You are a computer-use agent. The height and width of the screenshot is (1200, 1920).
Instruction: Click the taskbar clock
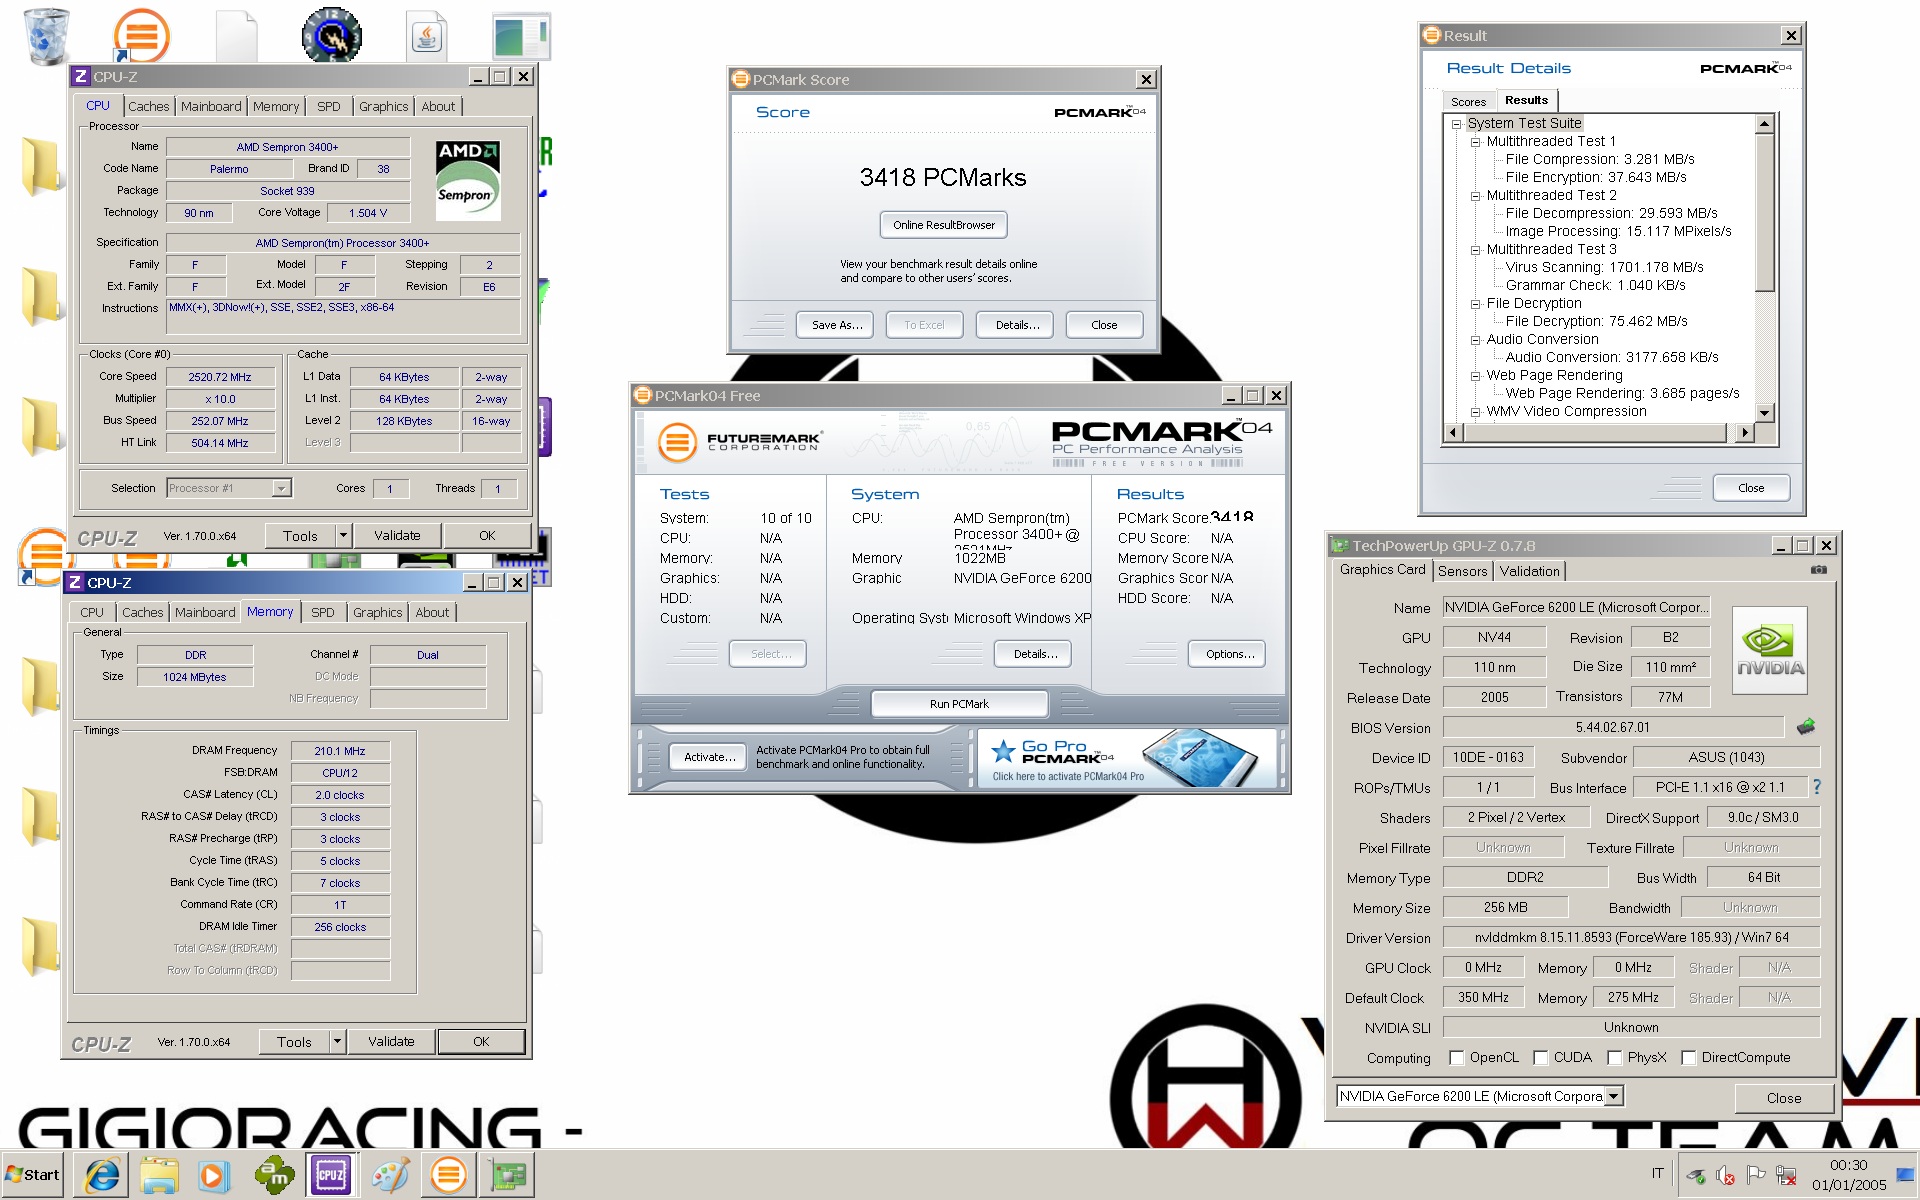point(1848,1175)
